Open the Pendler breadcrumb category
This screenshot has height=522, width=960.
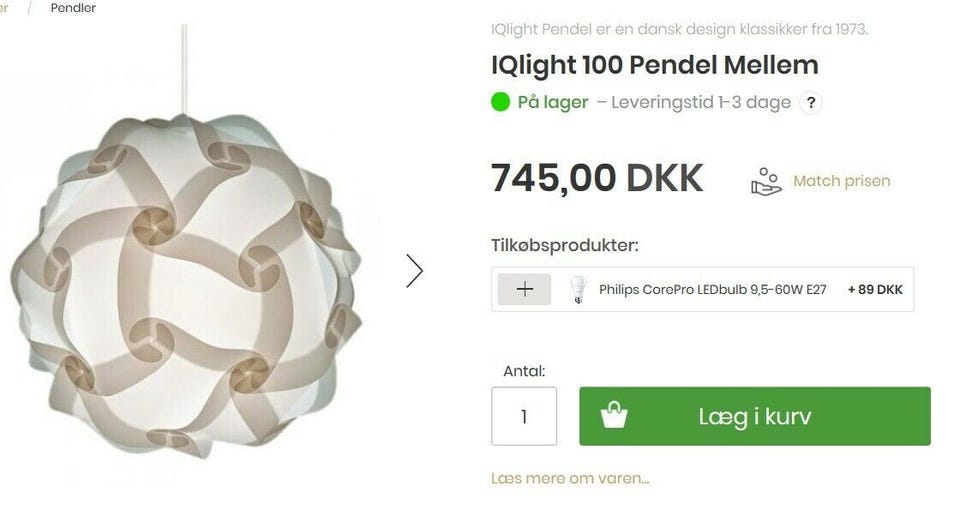click(73, 8)
